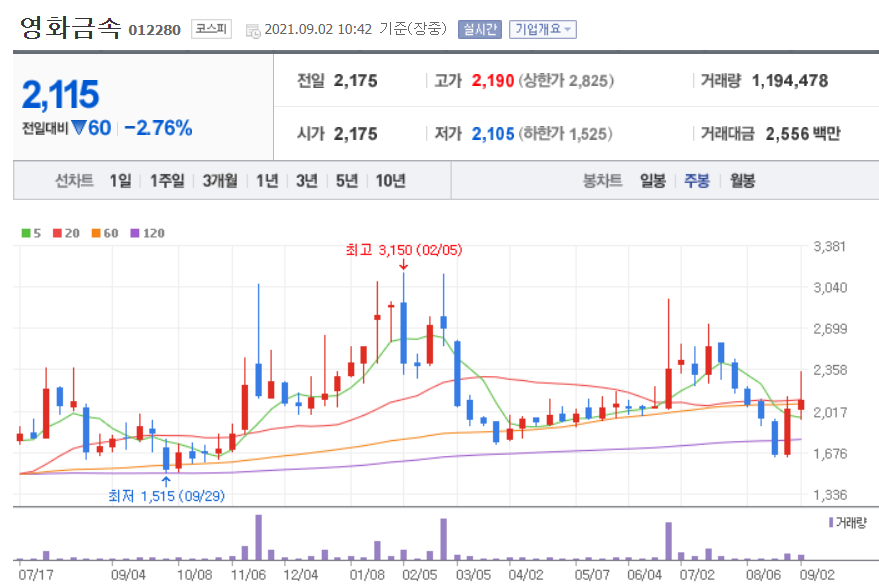Click the tallest volume bar below the chart

click(x=261, y=535)
